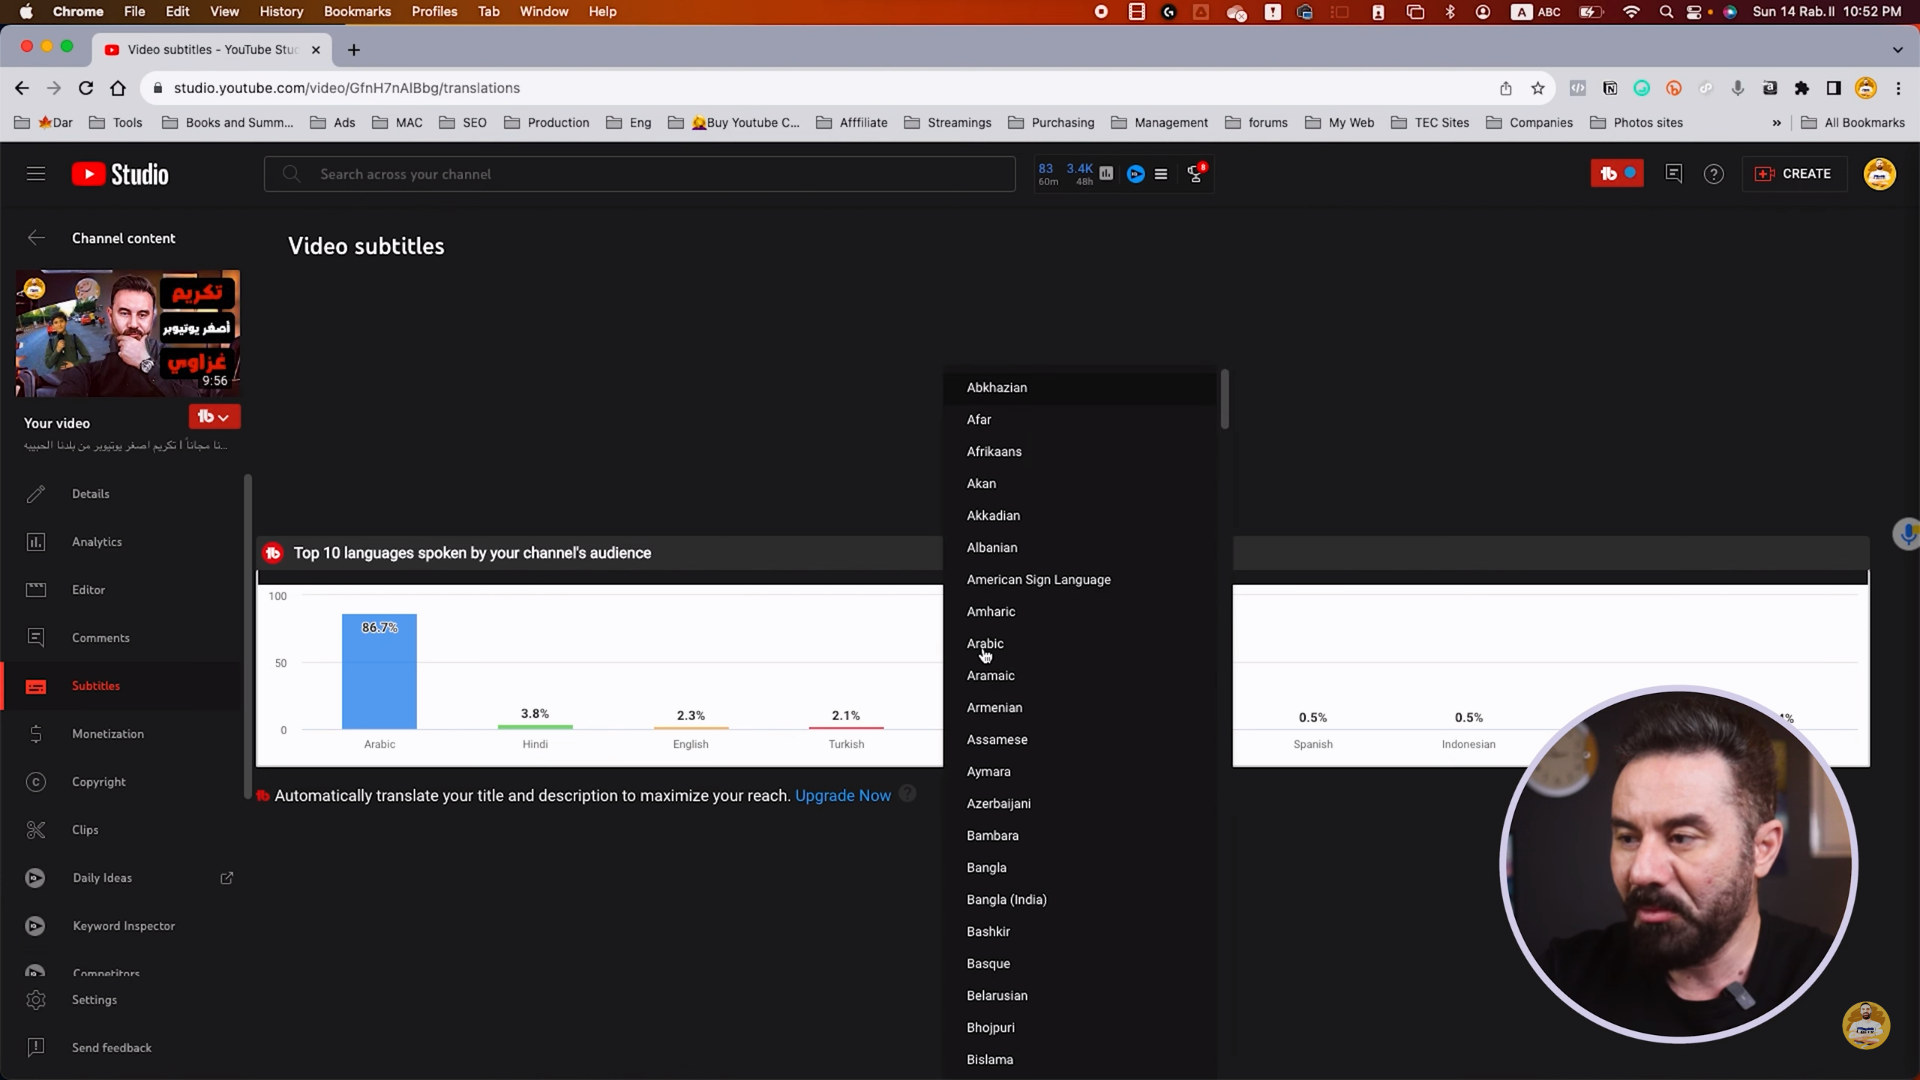Choose American Sign Language option
Viewport: 1920px width, 1080px height.
[1038, 580]
